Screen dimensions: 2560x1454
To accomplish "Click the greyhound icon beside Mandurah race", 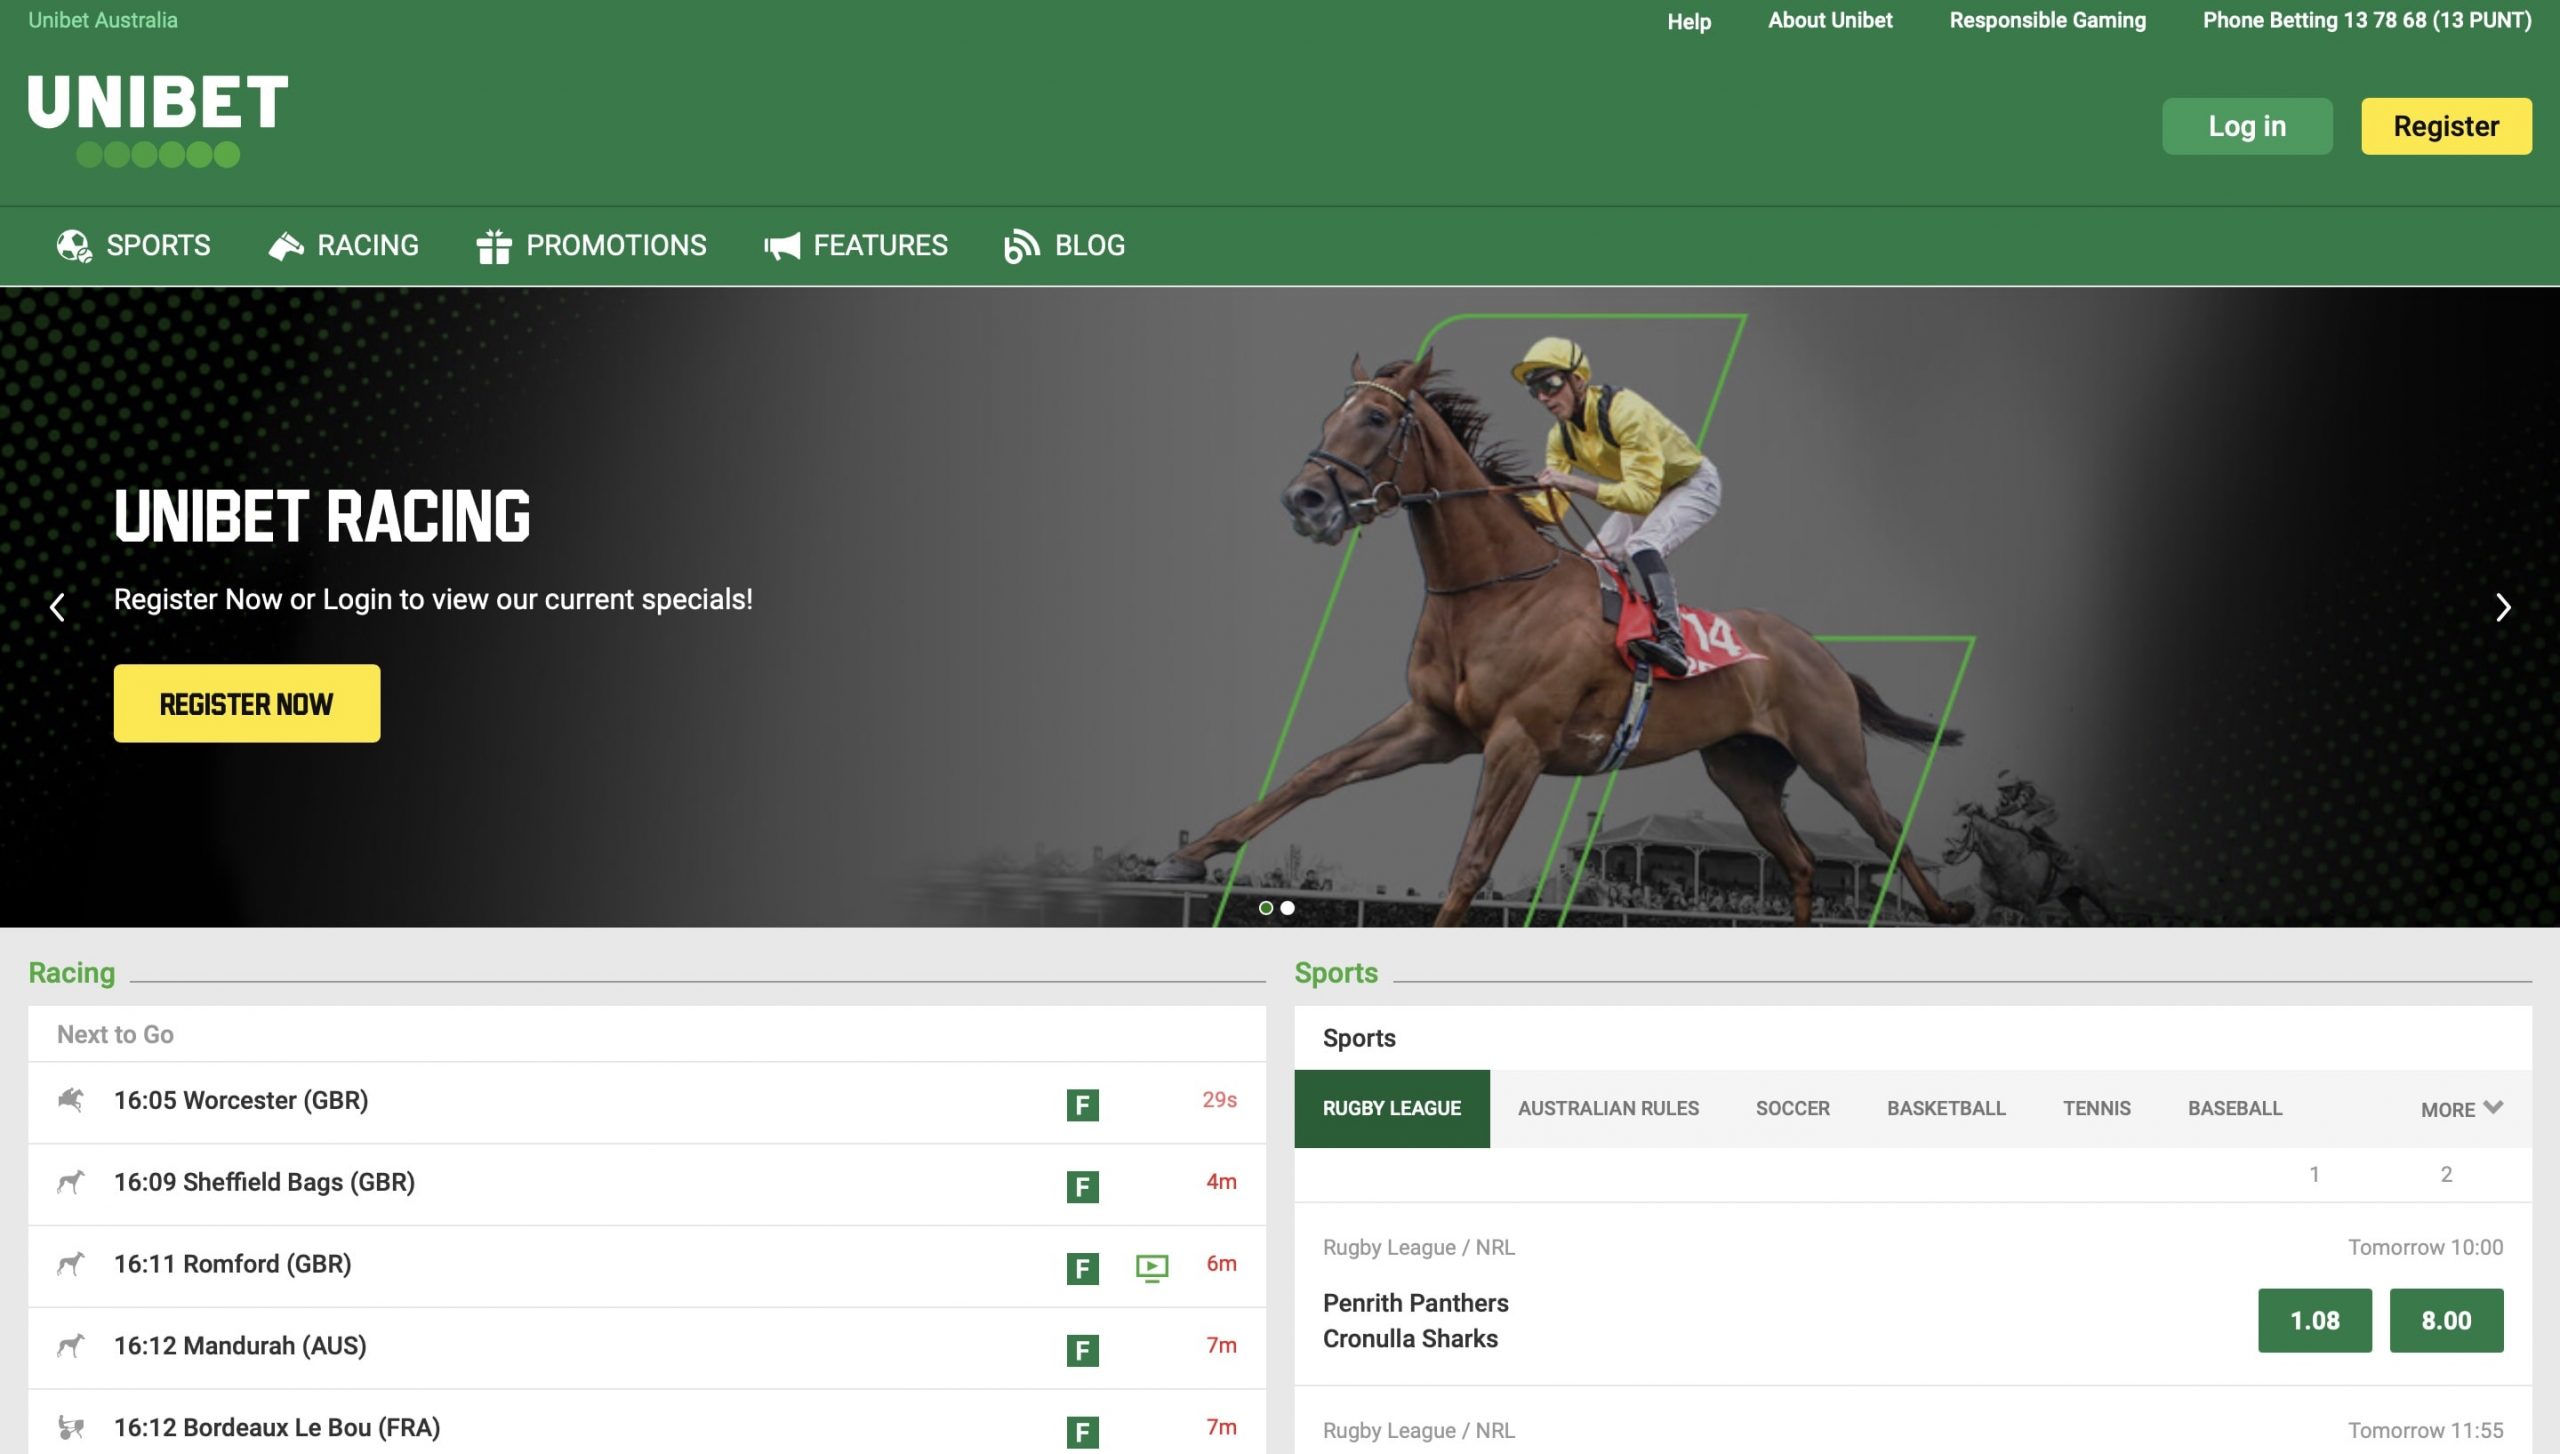I will tap(70, 1346).
